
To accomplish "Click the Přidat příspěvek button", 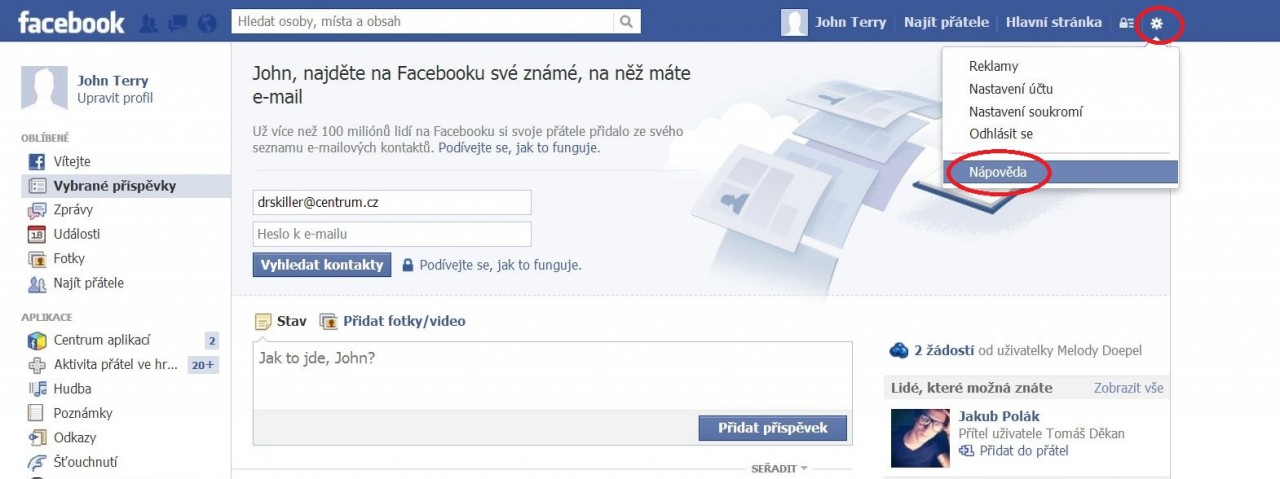I will [773, 428].
